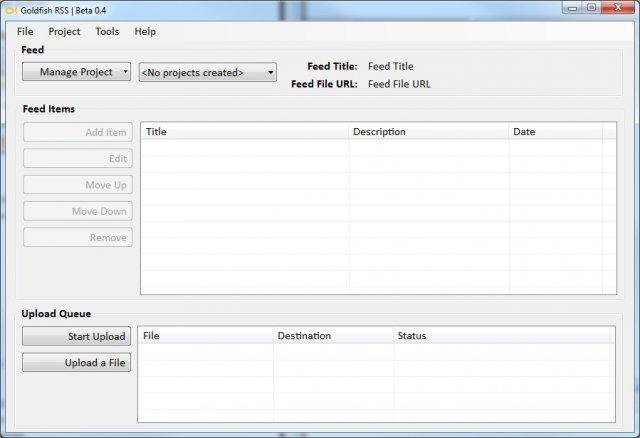Sort feed items by Title column

coord(245,131)
